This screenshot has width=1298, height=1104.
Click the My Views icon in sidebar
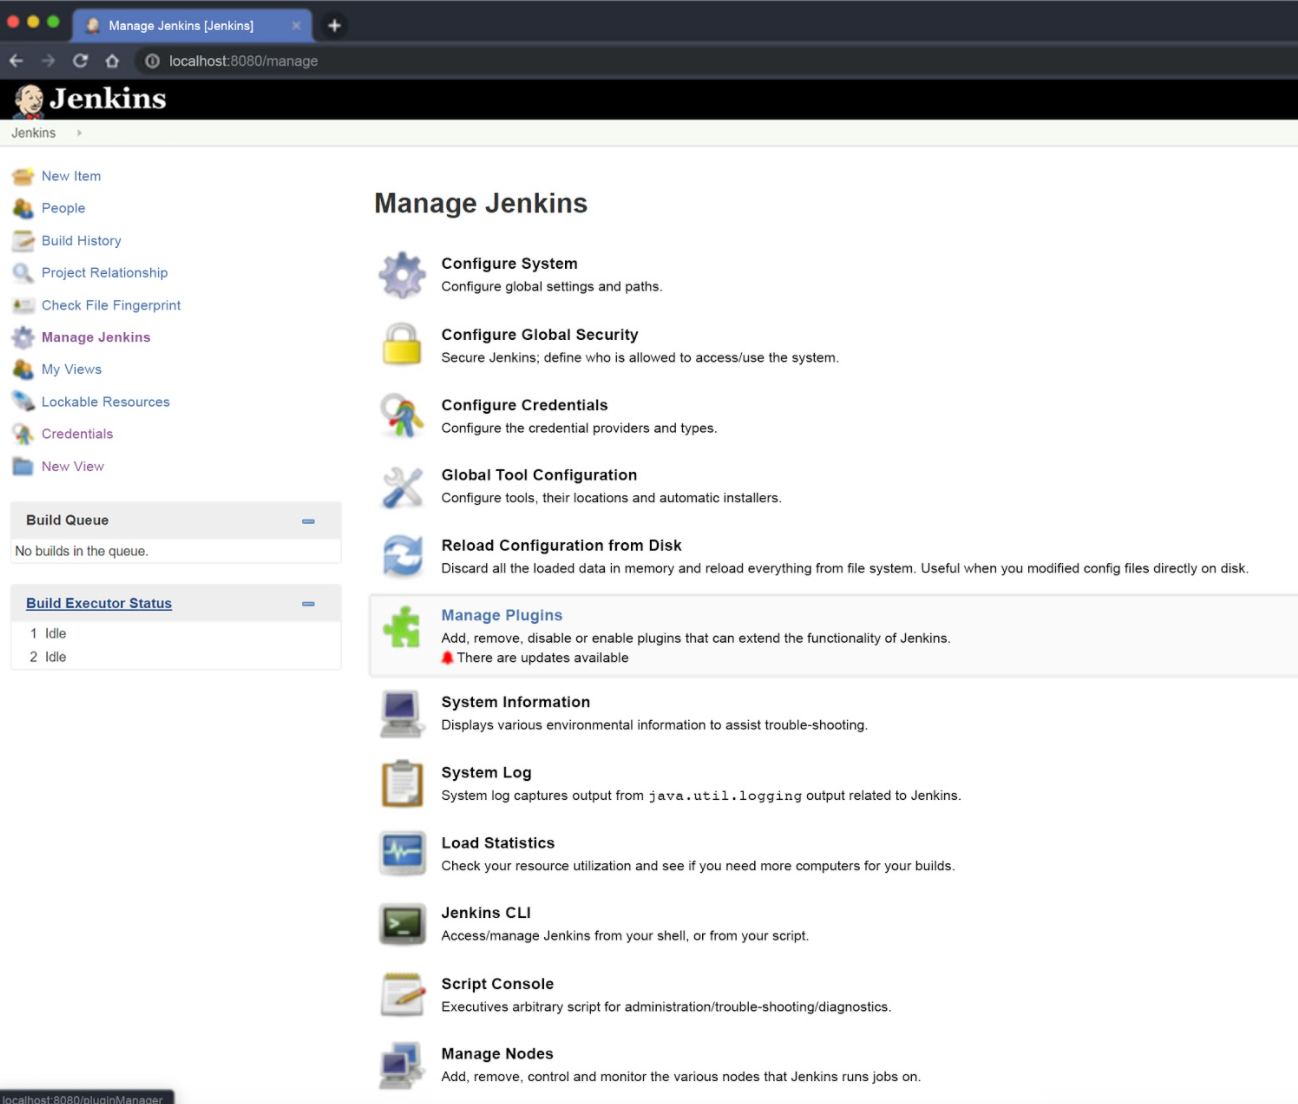coord(23,369)
